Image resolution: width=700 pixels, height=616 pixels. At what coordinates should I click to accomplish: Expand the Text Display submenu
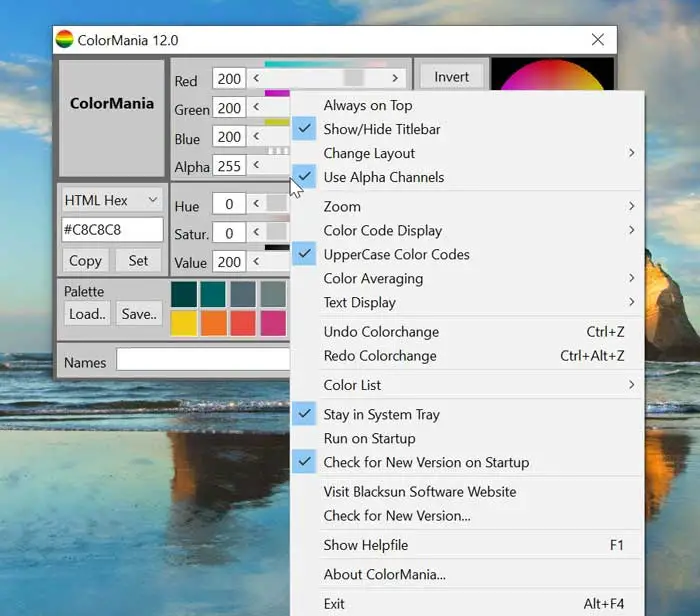[467, 302]
